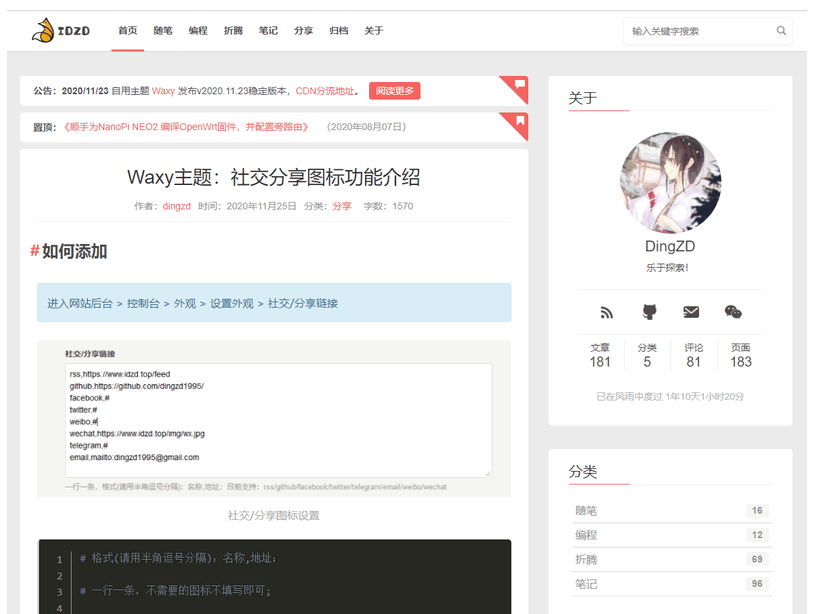The width and height of the screenshot is (820, 614).
Task: Click the 分享 category link under title
Action: point(342,206)
